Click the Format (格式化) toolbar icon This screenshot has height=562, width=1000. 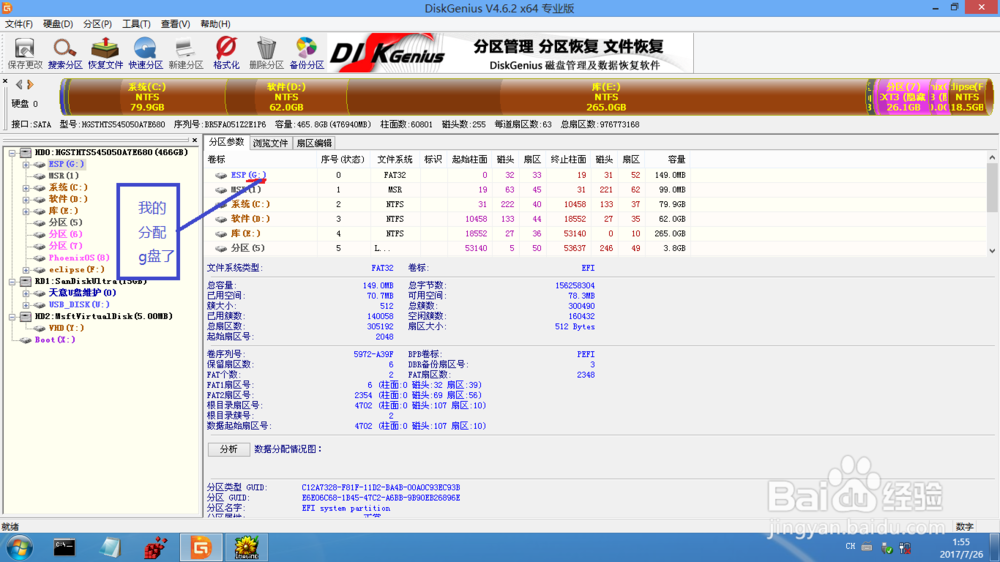click(226, 53)
